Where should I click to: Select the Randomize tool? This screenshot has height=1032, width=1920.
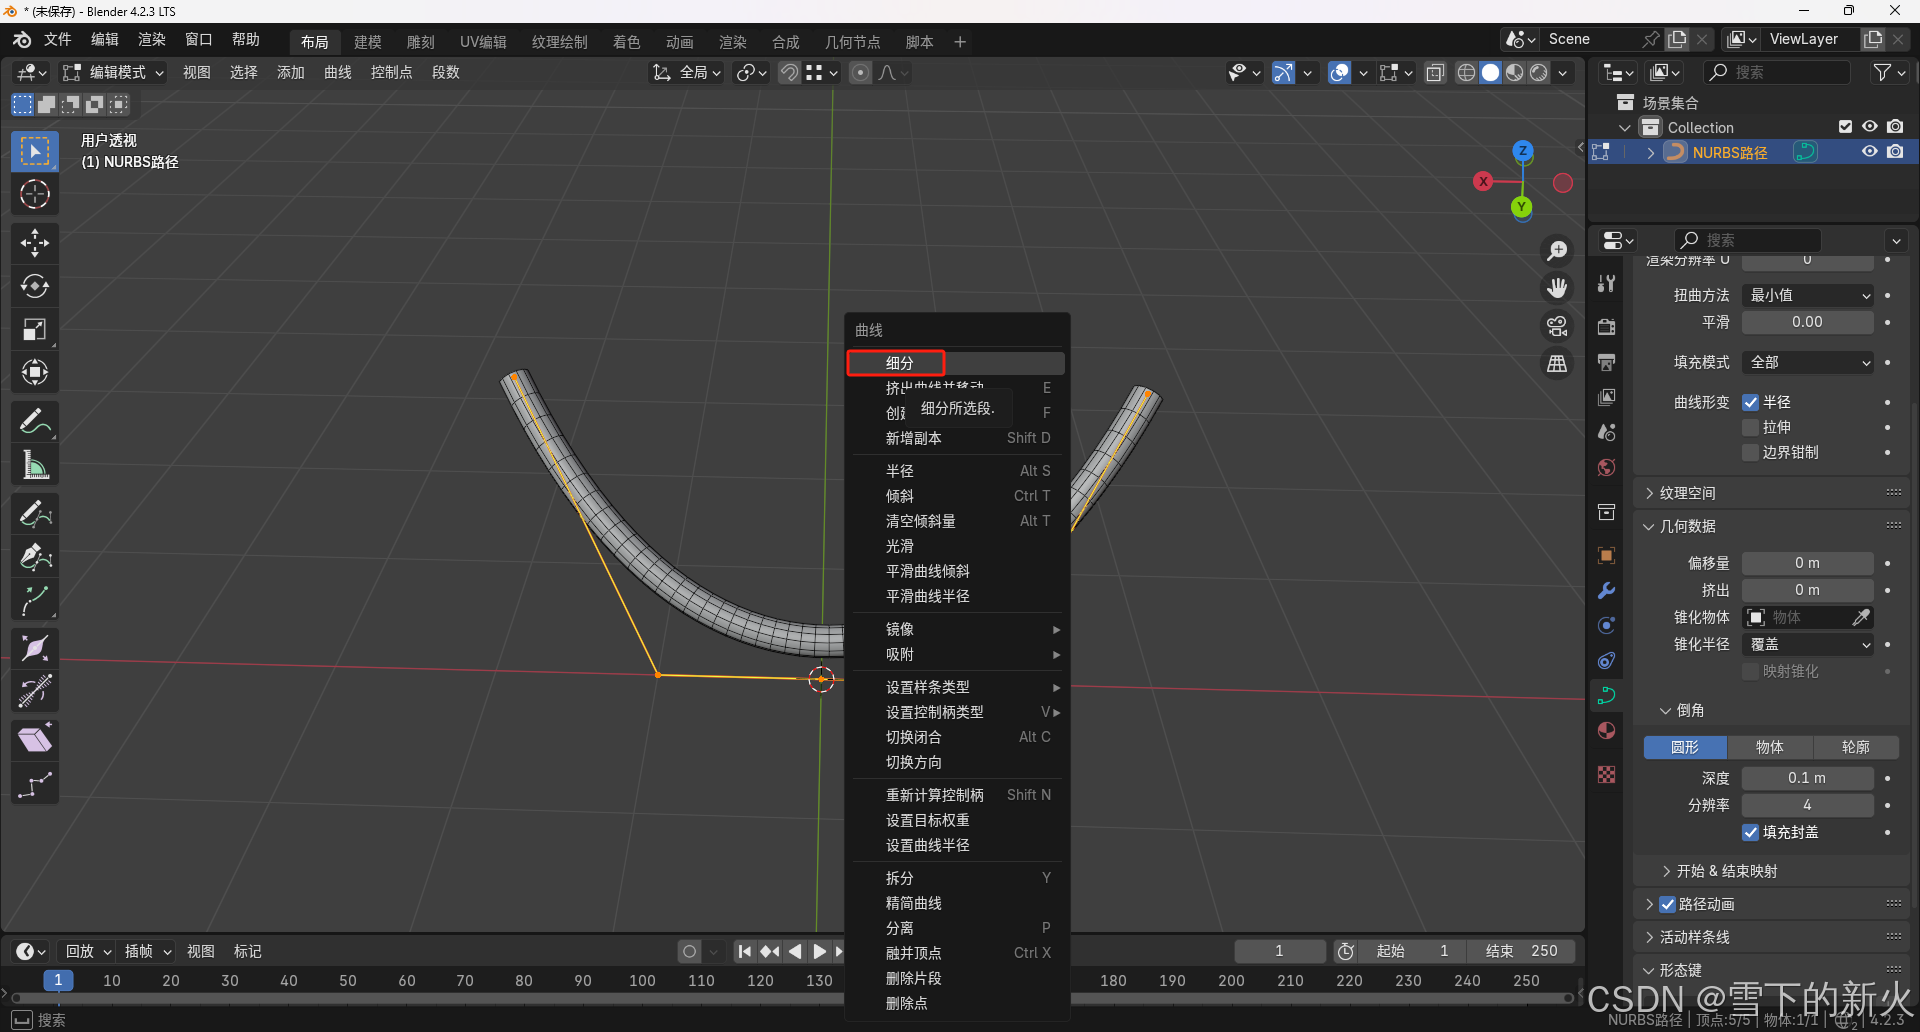click(x=35, y=784)
